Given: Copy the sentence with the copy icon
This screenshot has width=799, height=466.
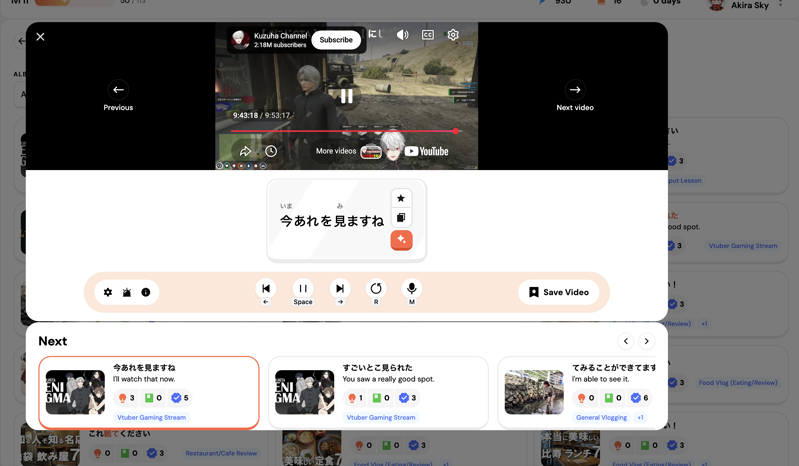Looking at the screenshot, I should 401,218.
